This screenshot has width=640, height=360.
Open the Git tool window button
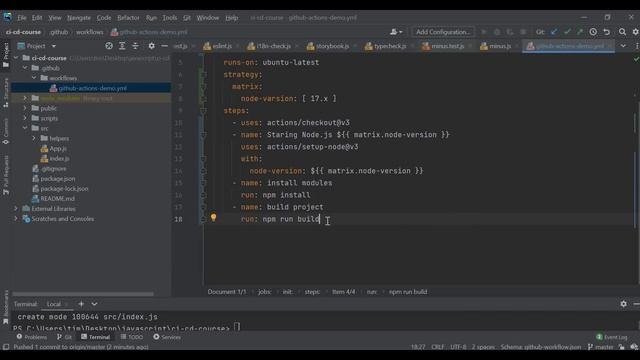64,337
